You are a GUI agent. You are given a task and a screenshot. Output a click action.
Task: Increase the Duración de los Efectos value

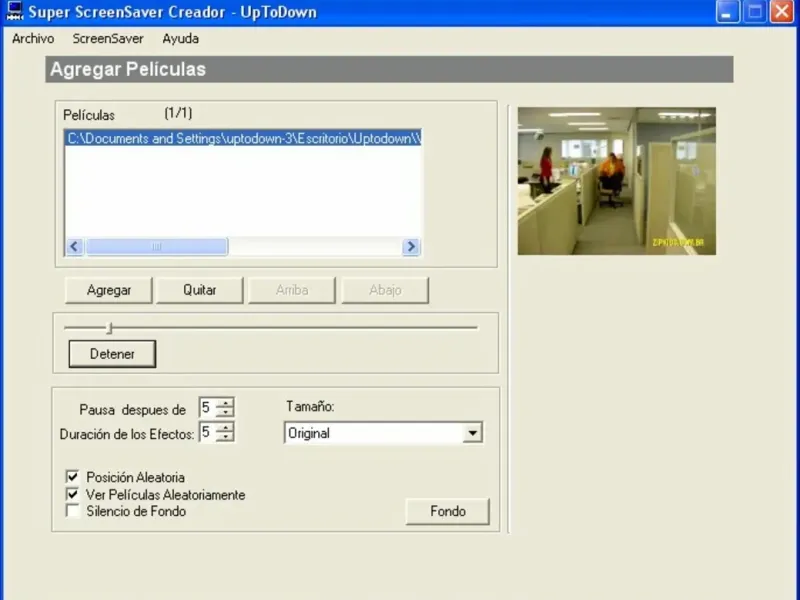pyautogui.click(x=225, y=428)
